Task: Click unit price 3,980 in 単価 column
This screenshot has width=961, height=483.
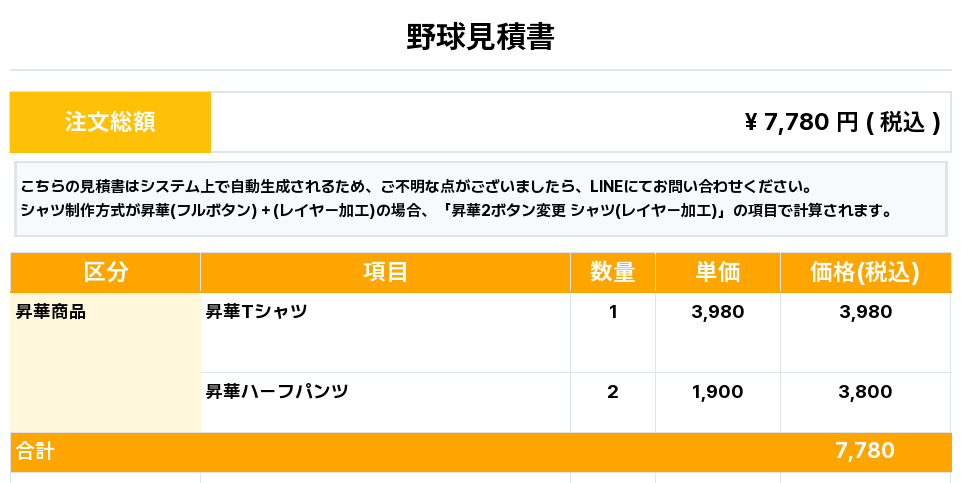Action: tap(718, 312)
